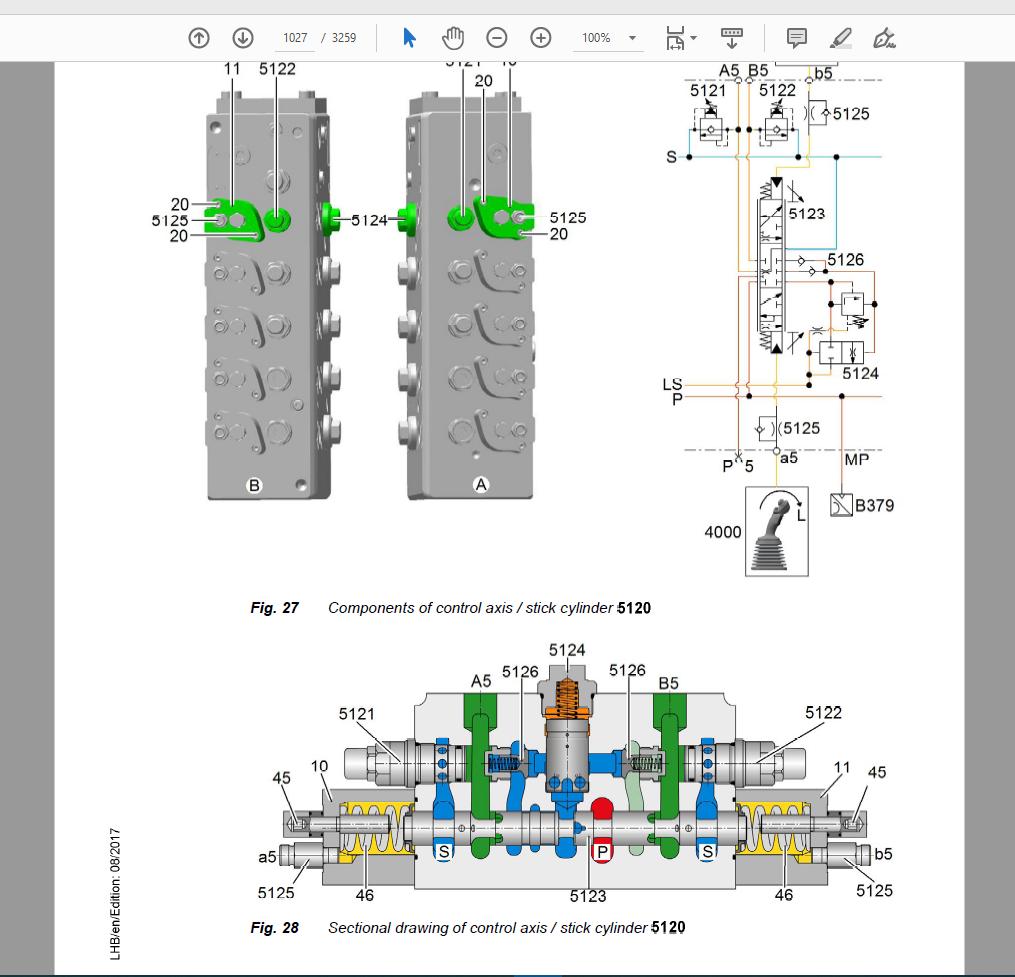
Task: Open the 100% zoom level dropdown
Action: (x=608, y=38)
